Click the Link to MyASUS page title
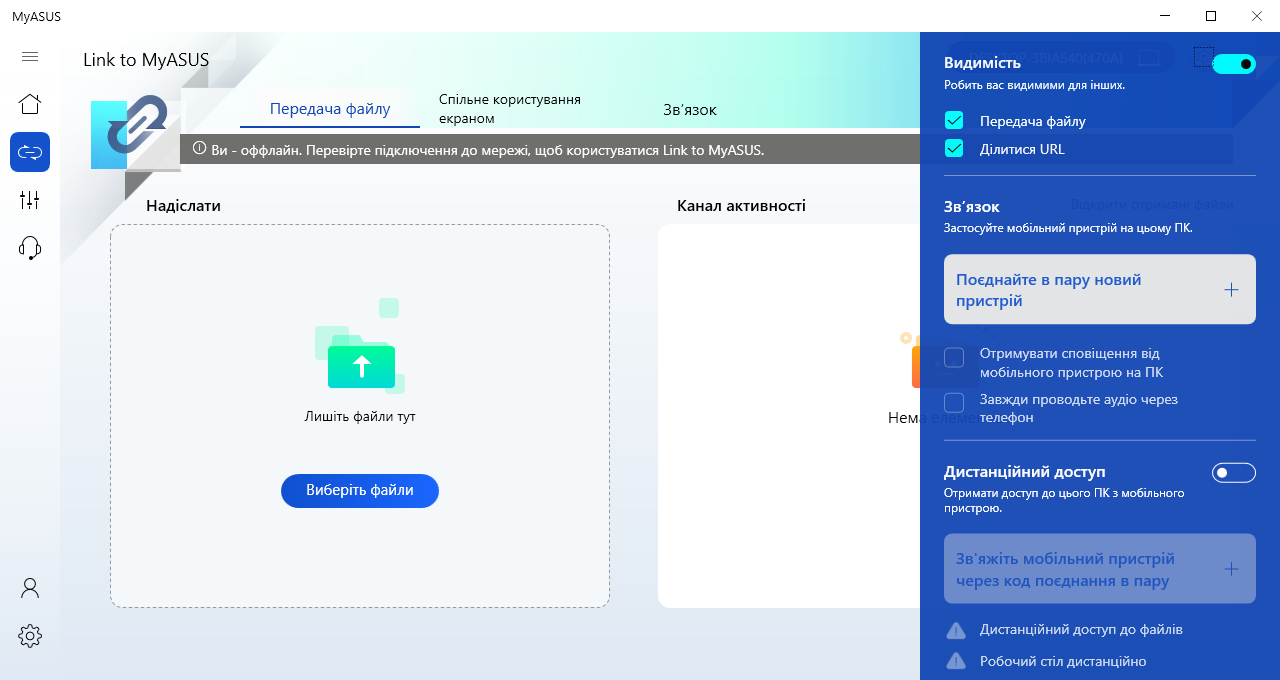Viewport: 1280px width, 680px height. [x=146, y=60]
